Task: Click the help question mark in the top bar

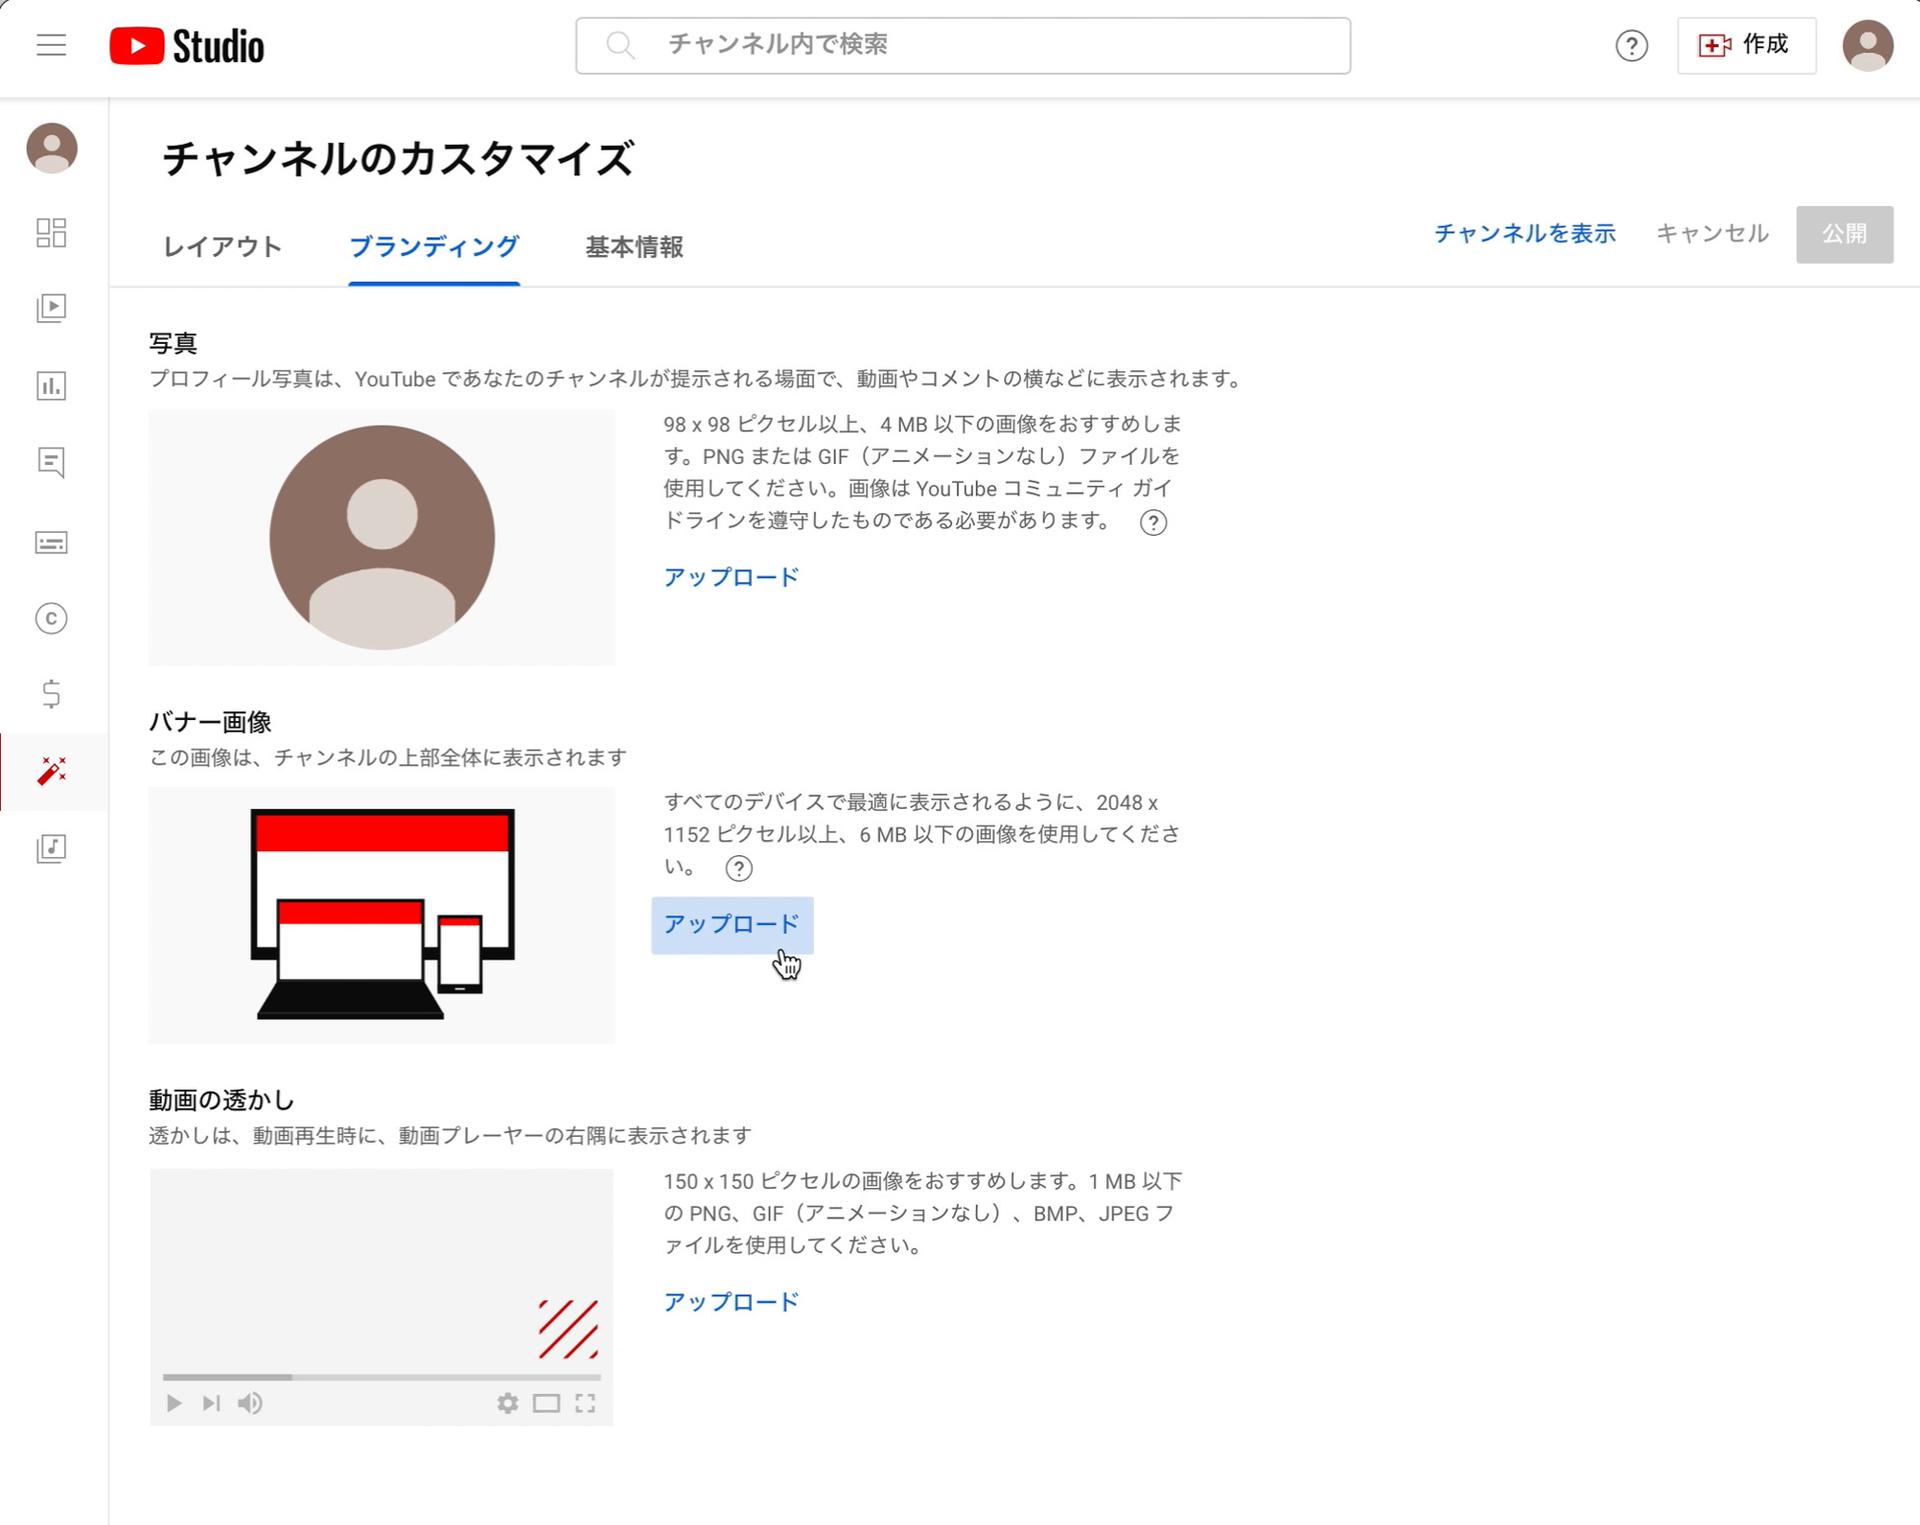Action: [x=1632, y=45]
